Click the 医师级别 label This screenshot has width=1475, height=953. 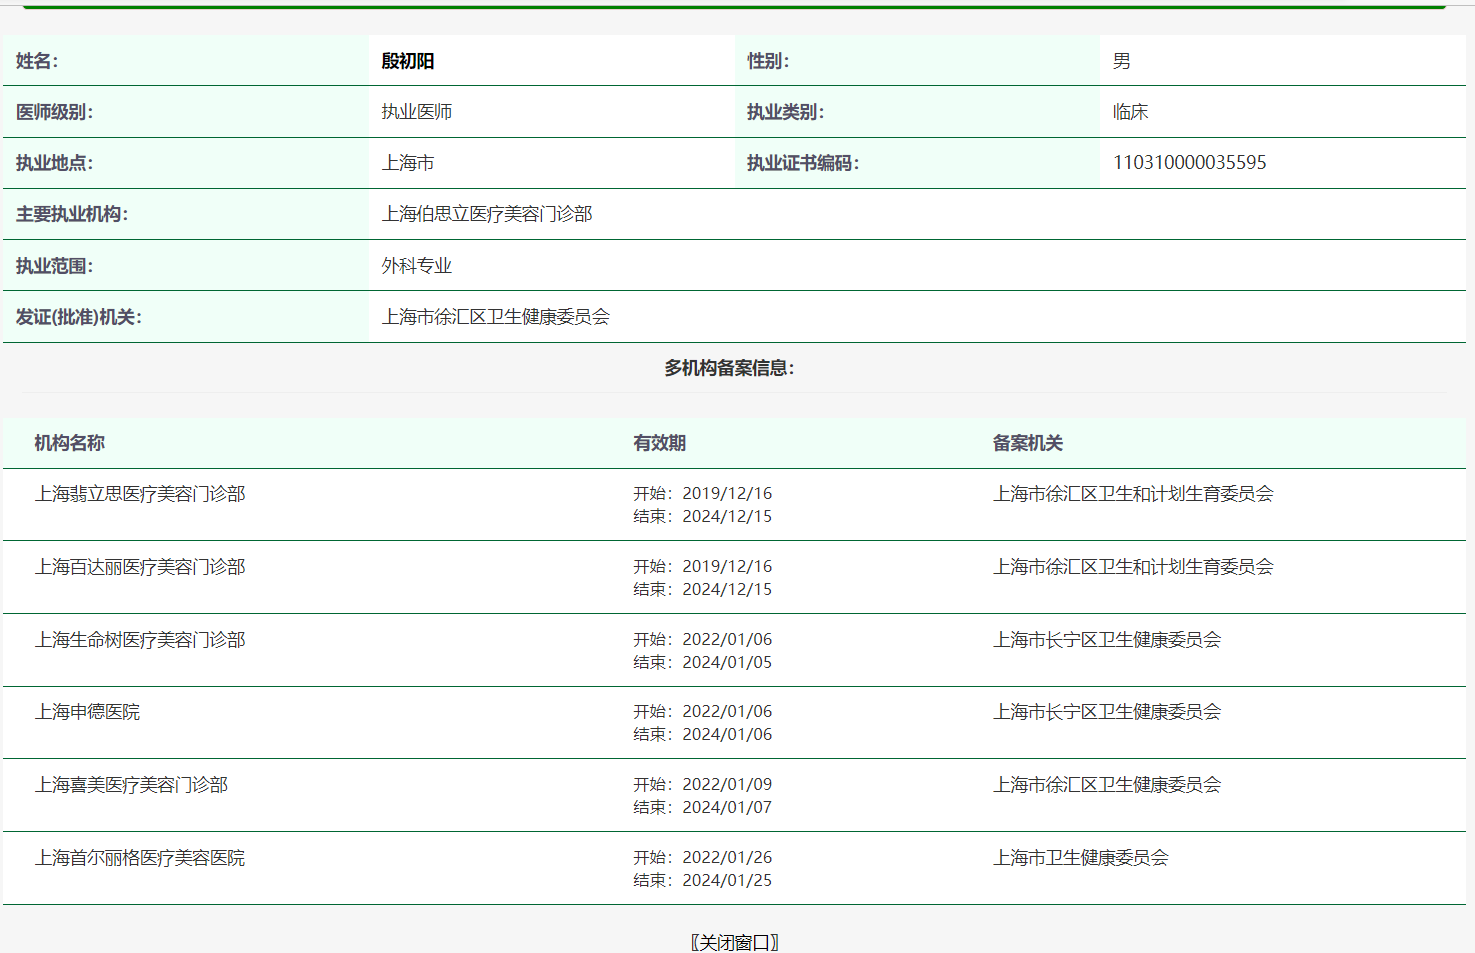pyautogui.click(x=54, y=112)
